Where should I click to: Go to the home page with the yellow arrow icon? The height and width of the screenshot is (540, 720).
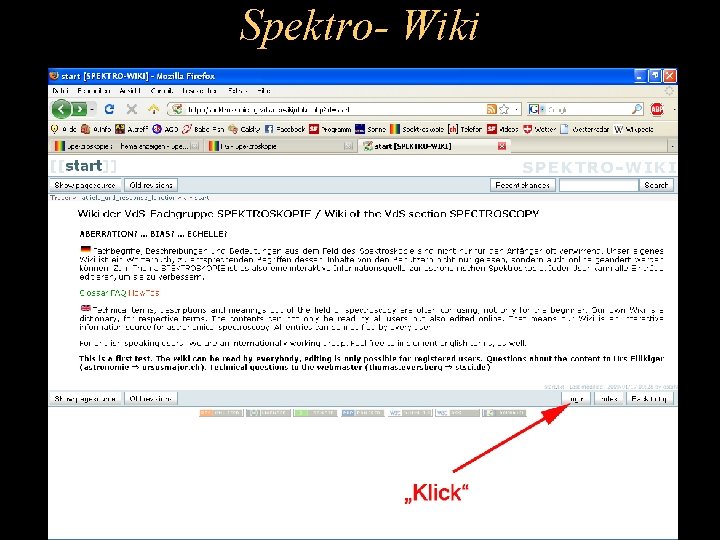[x=153, y=109]
